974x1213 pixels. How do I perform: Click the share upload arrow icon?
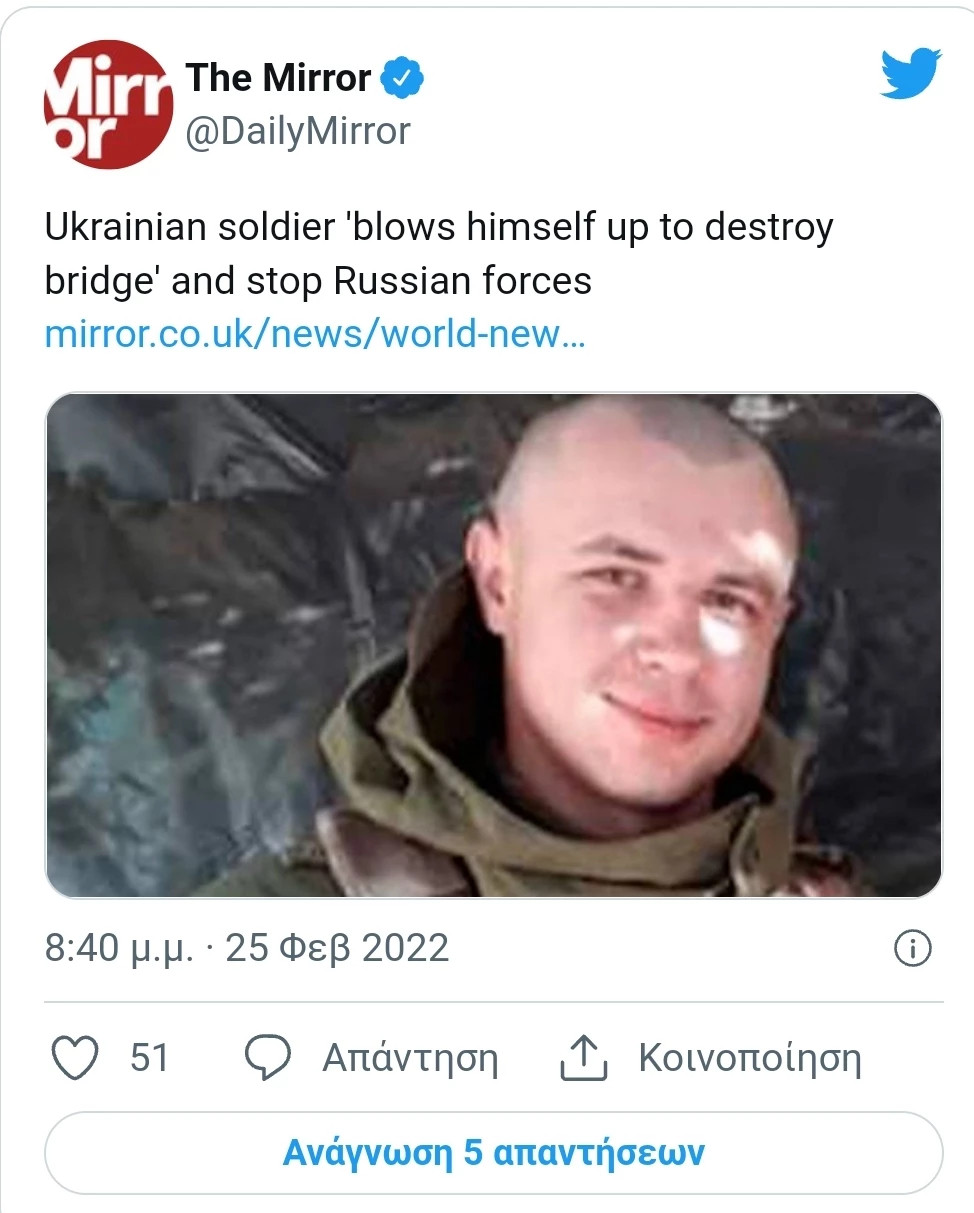[583, 1058]
